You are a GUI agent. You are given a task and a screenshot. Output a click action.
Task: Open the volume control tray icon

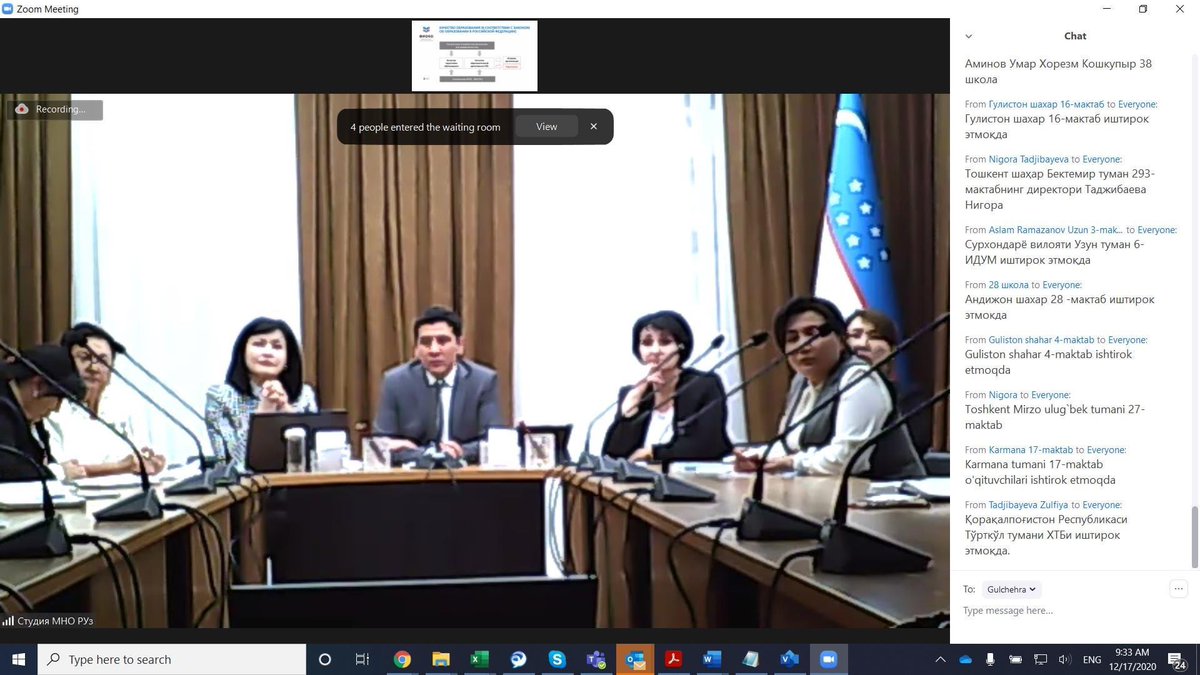click(1064, 660)
